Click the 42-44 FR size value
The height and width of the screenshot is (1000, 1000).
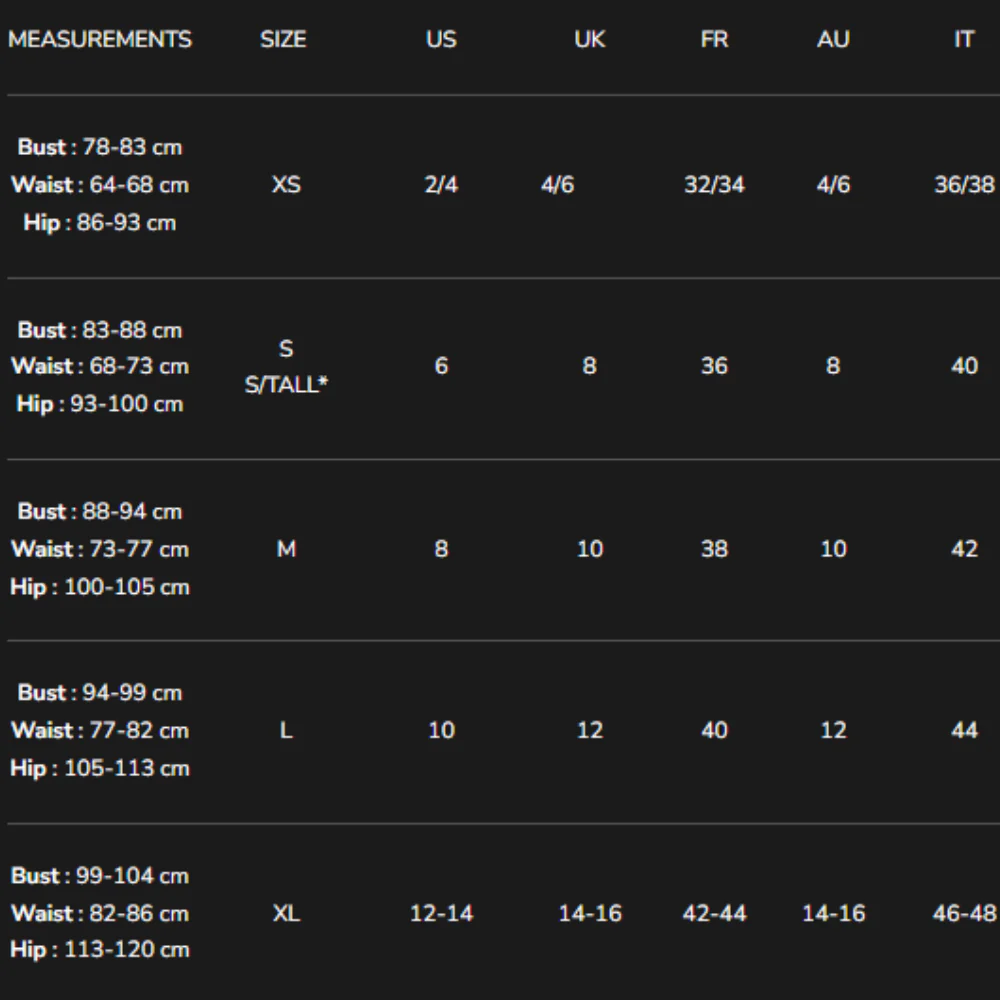[714, 913]
